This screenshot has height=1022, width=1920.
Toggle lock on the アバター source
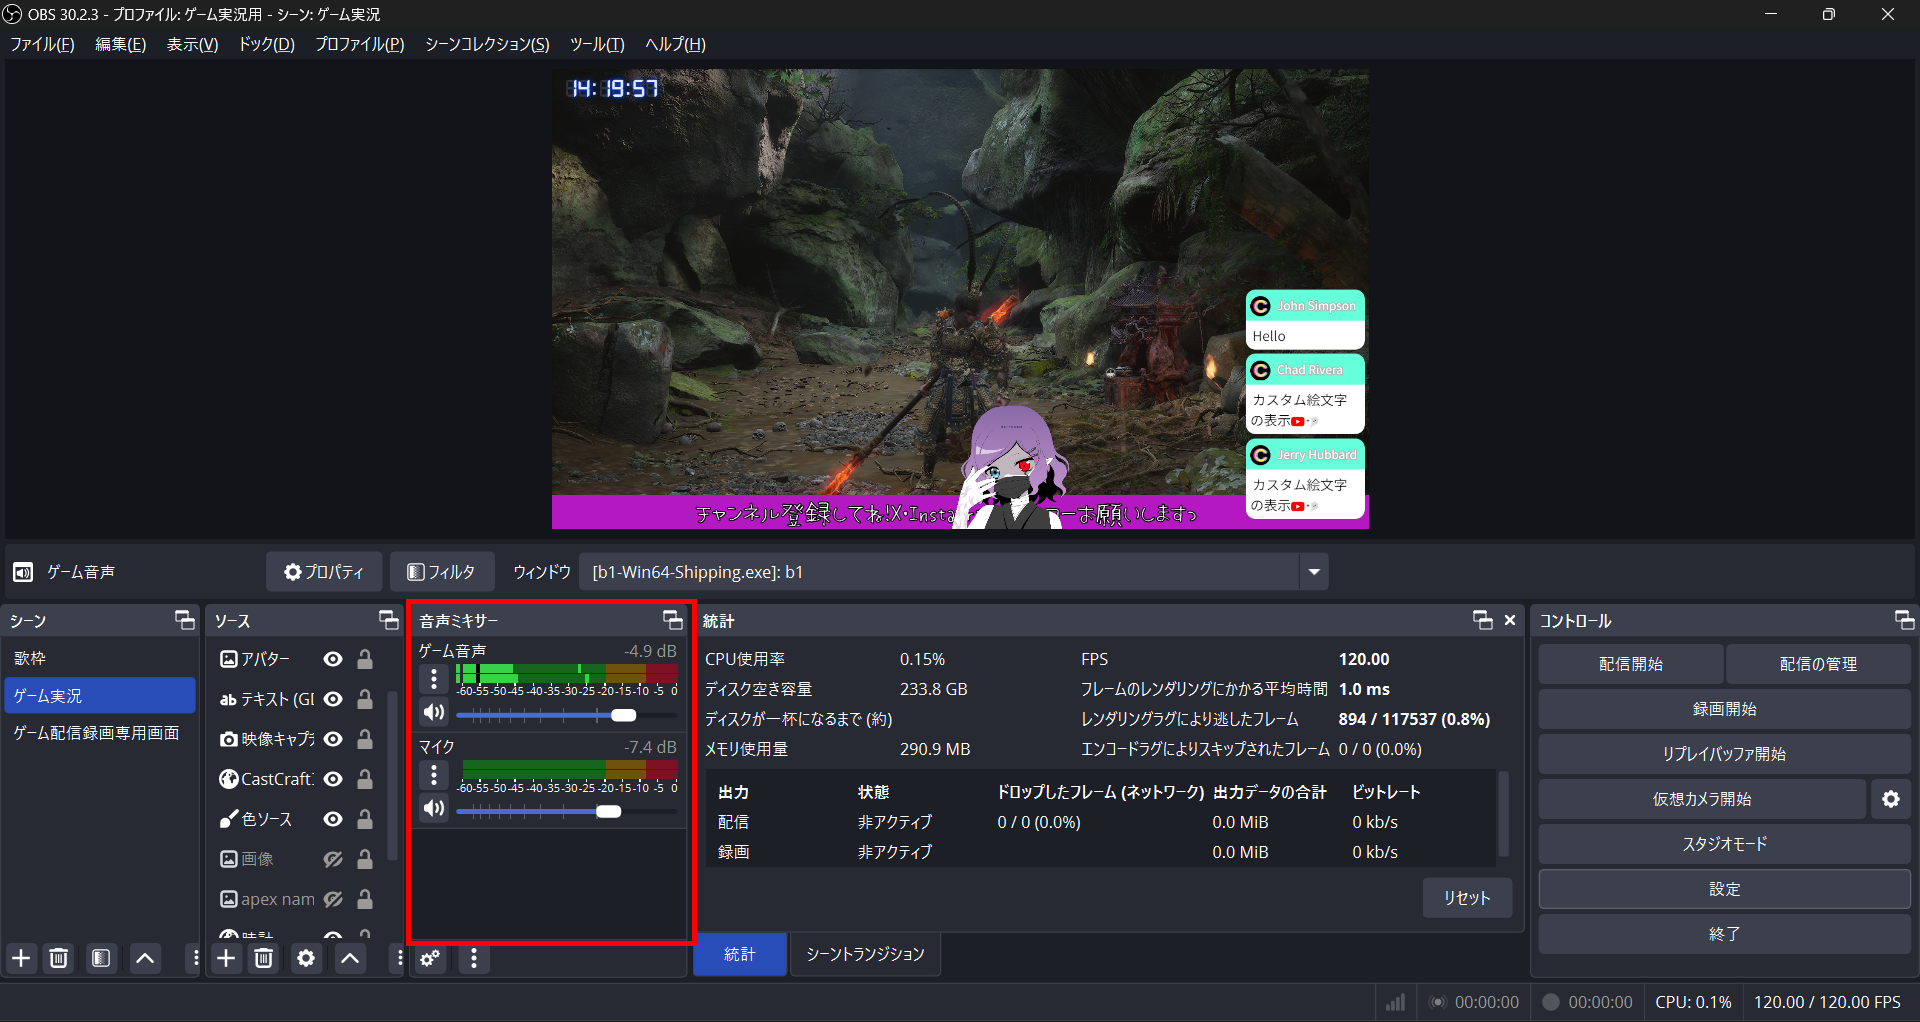click(365, 659)
